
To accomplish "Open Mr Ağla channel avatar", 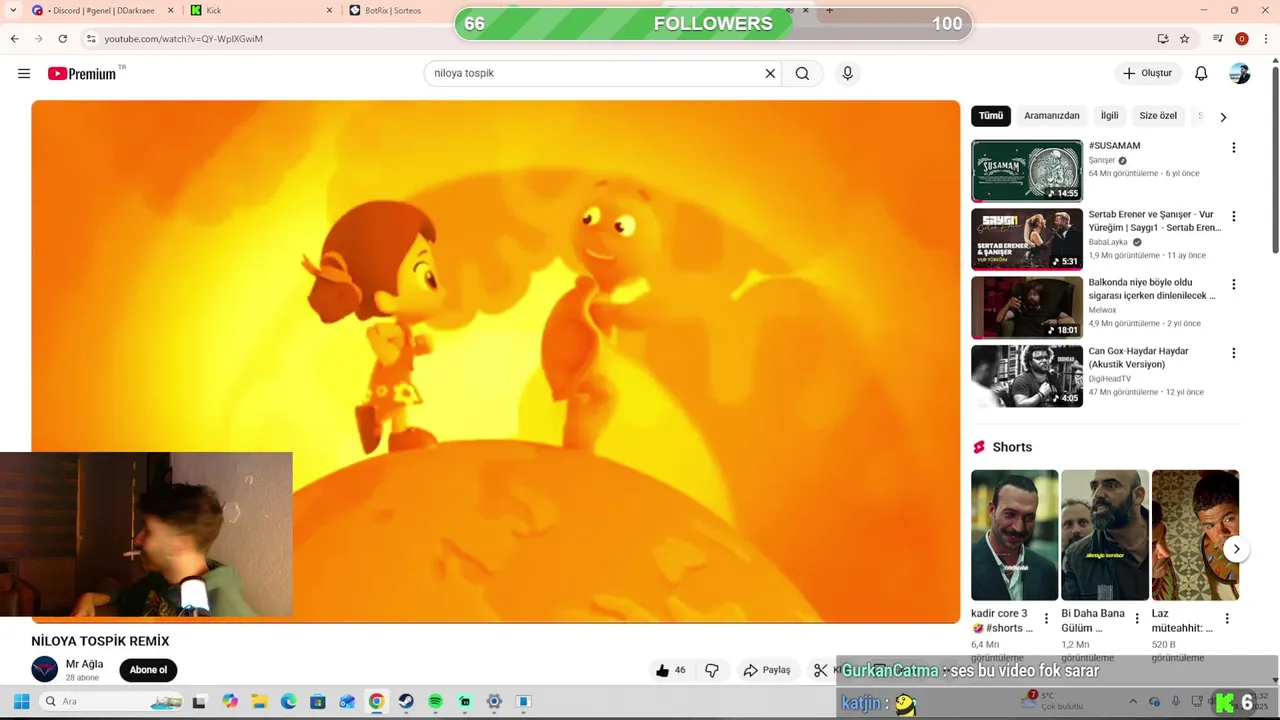I will tap(45, 669).
